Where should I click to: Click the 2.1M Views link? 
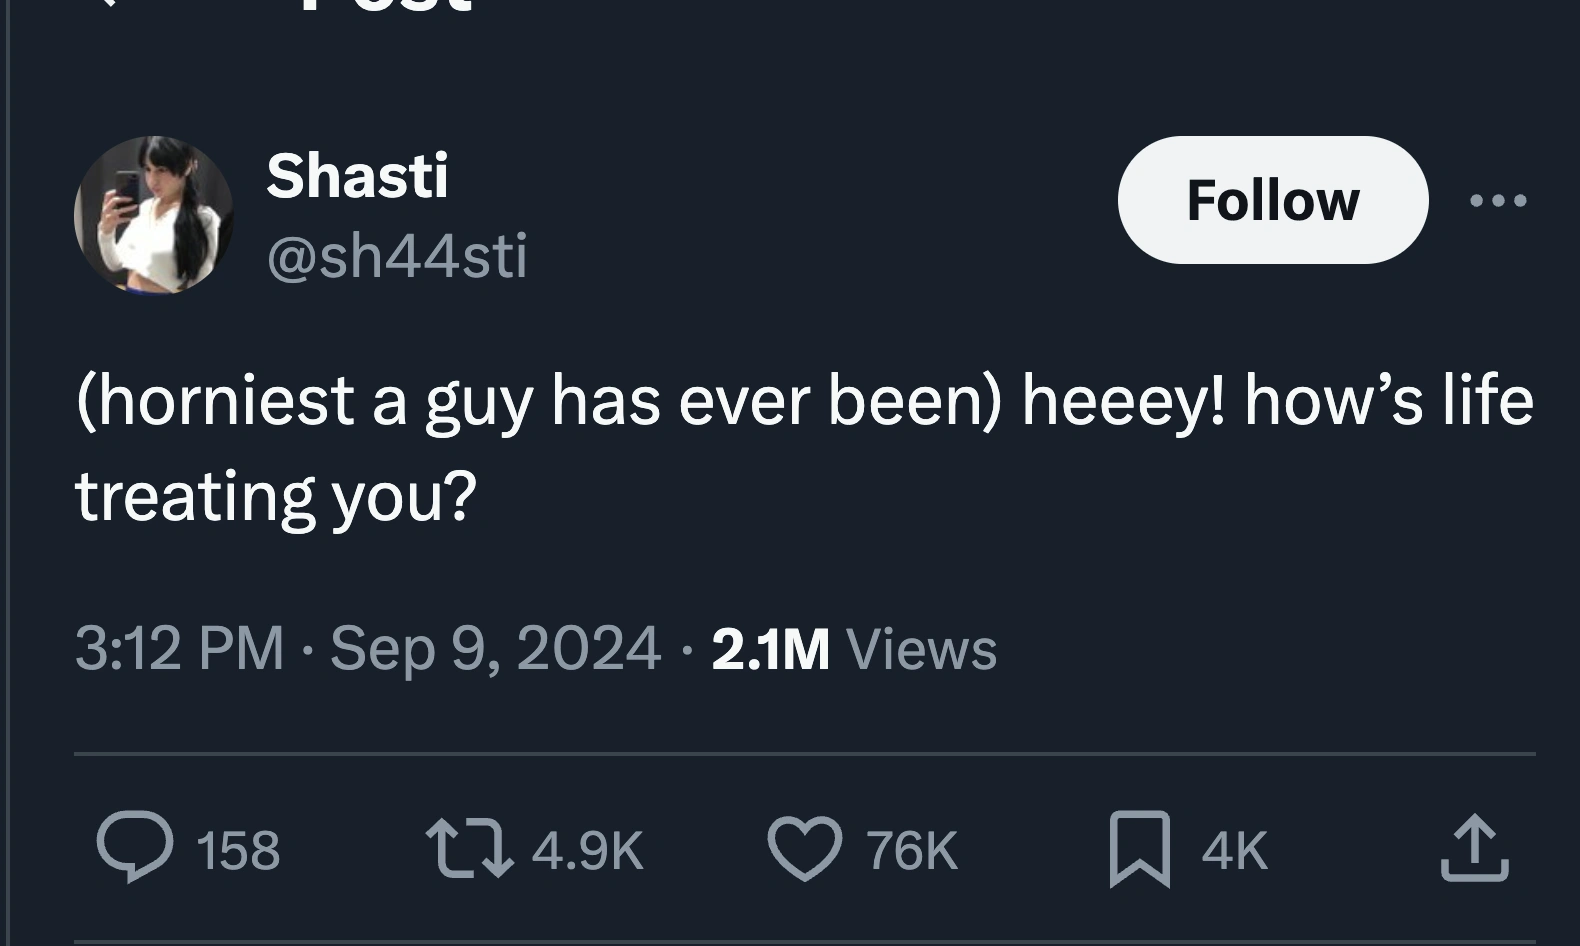coord(850,648)
